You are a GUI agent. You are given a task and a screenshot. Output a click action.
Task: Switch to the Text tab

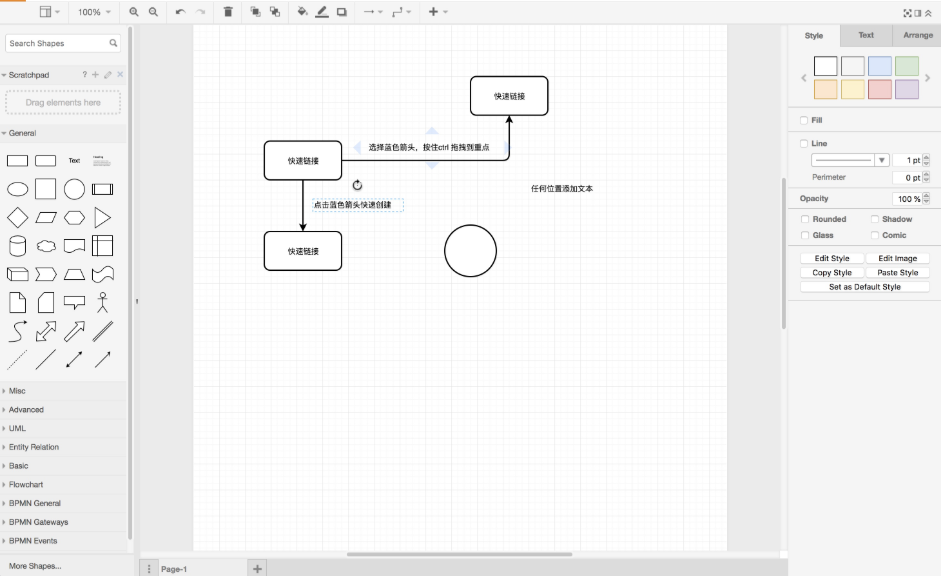[x=865, y=35]
